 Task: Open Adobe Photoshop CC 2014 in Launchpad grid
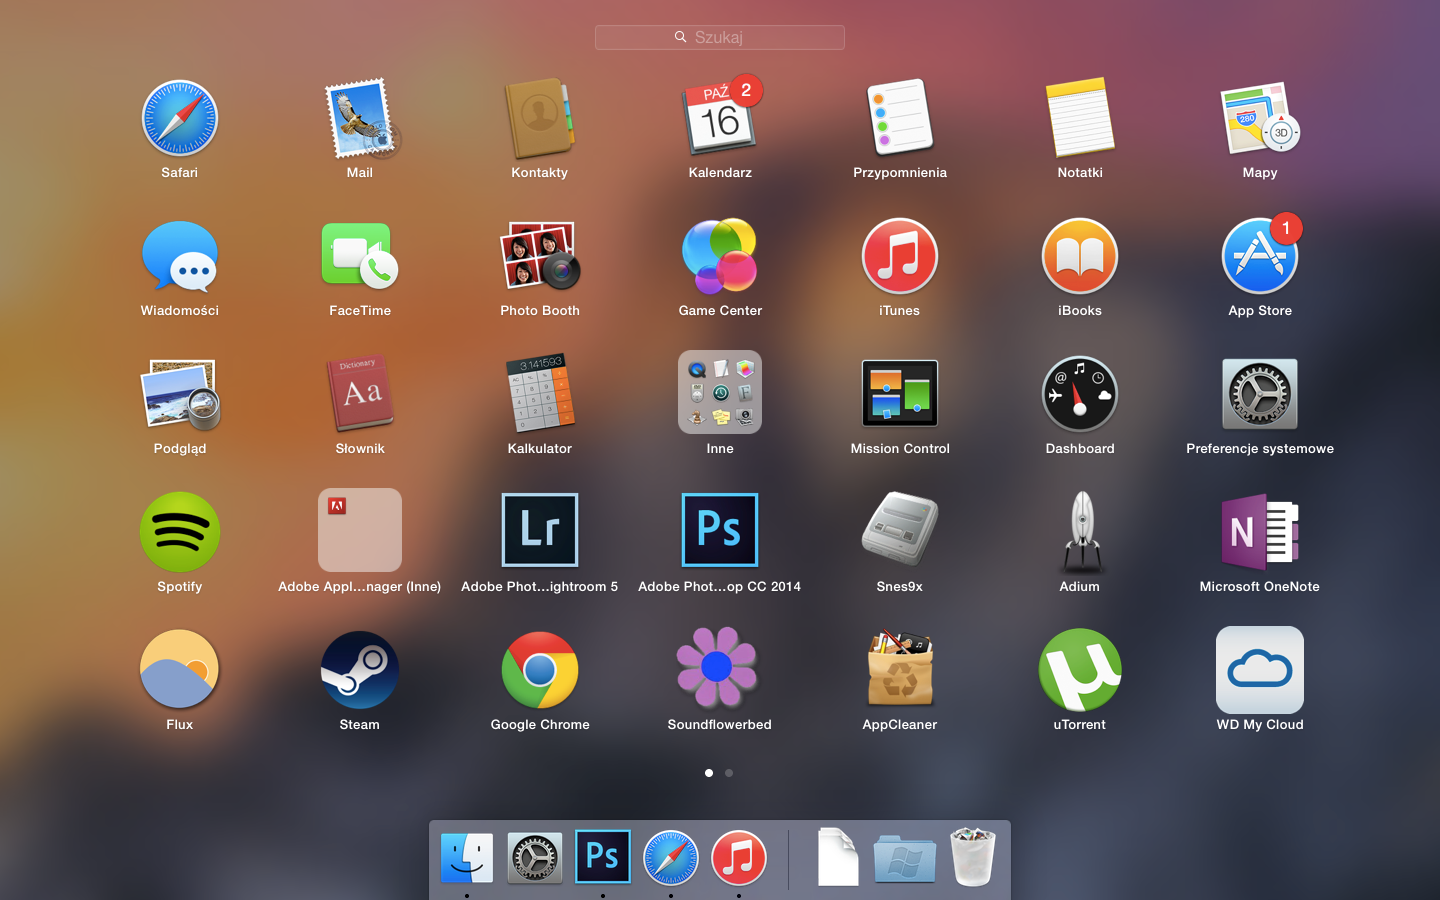pos(720,530)
